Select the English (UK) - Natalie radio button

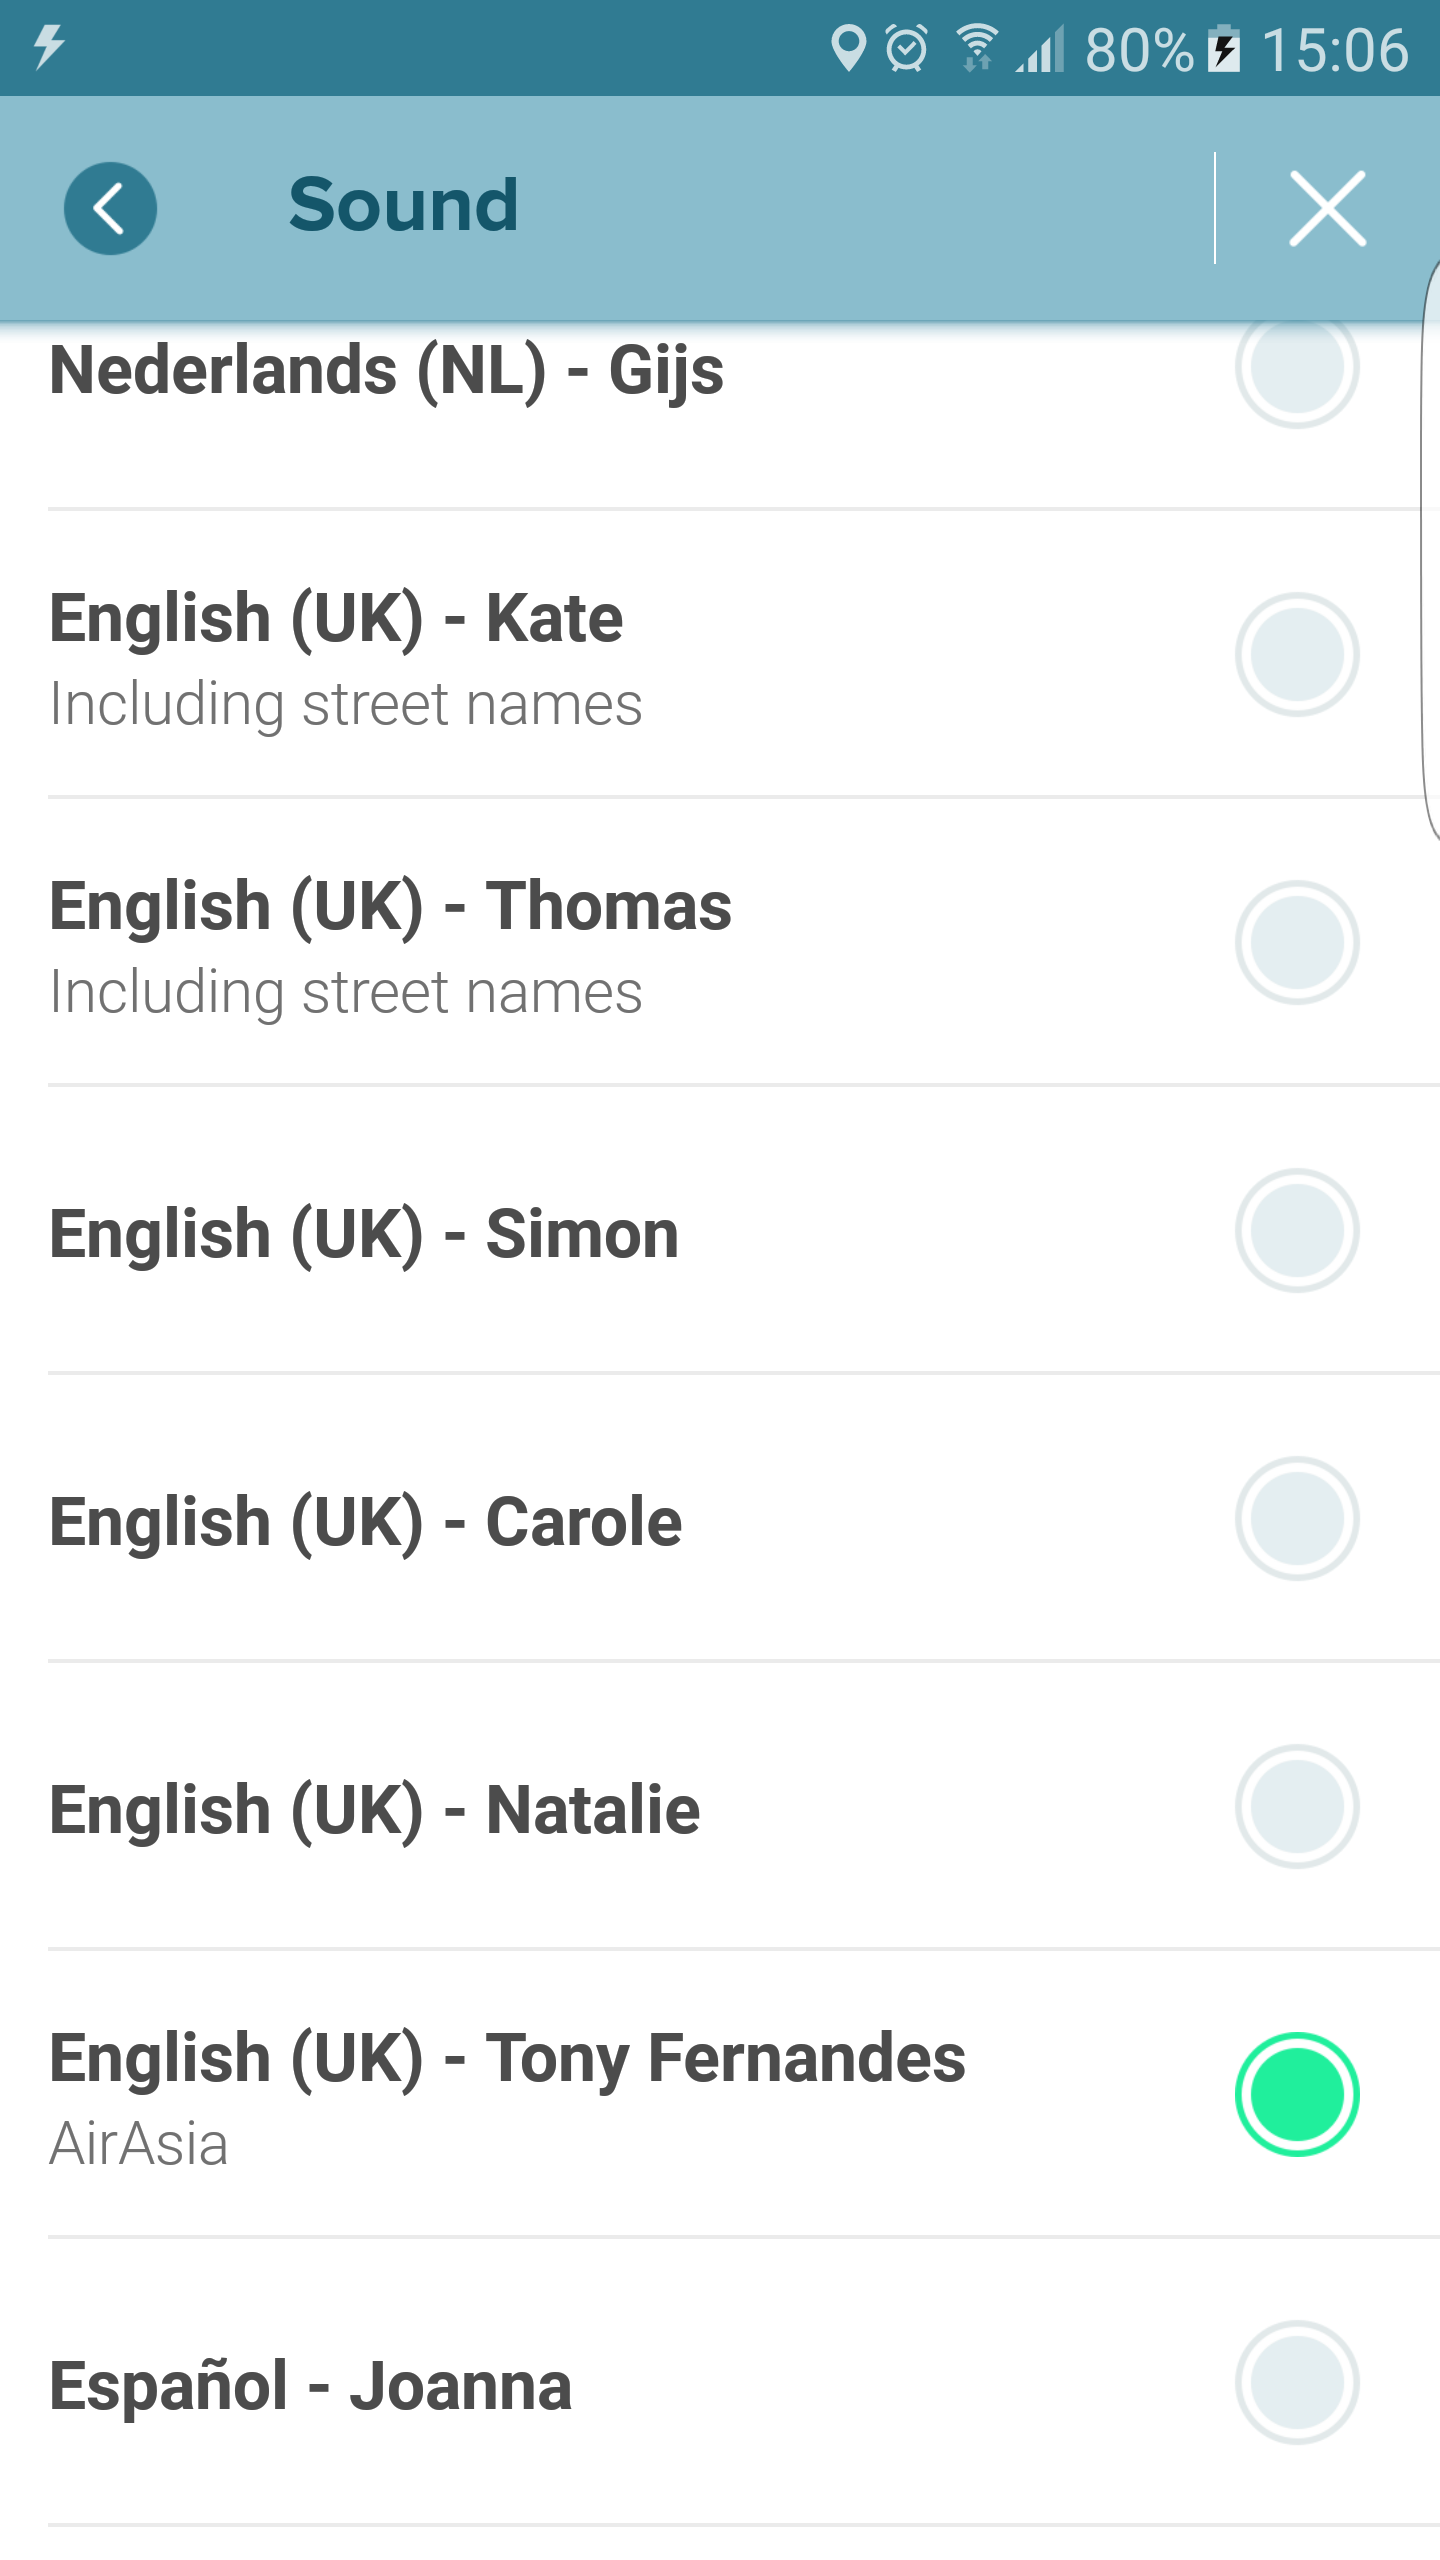coord(1296,1806)
